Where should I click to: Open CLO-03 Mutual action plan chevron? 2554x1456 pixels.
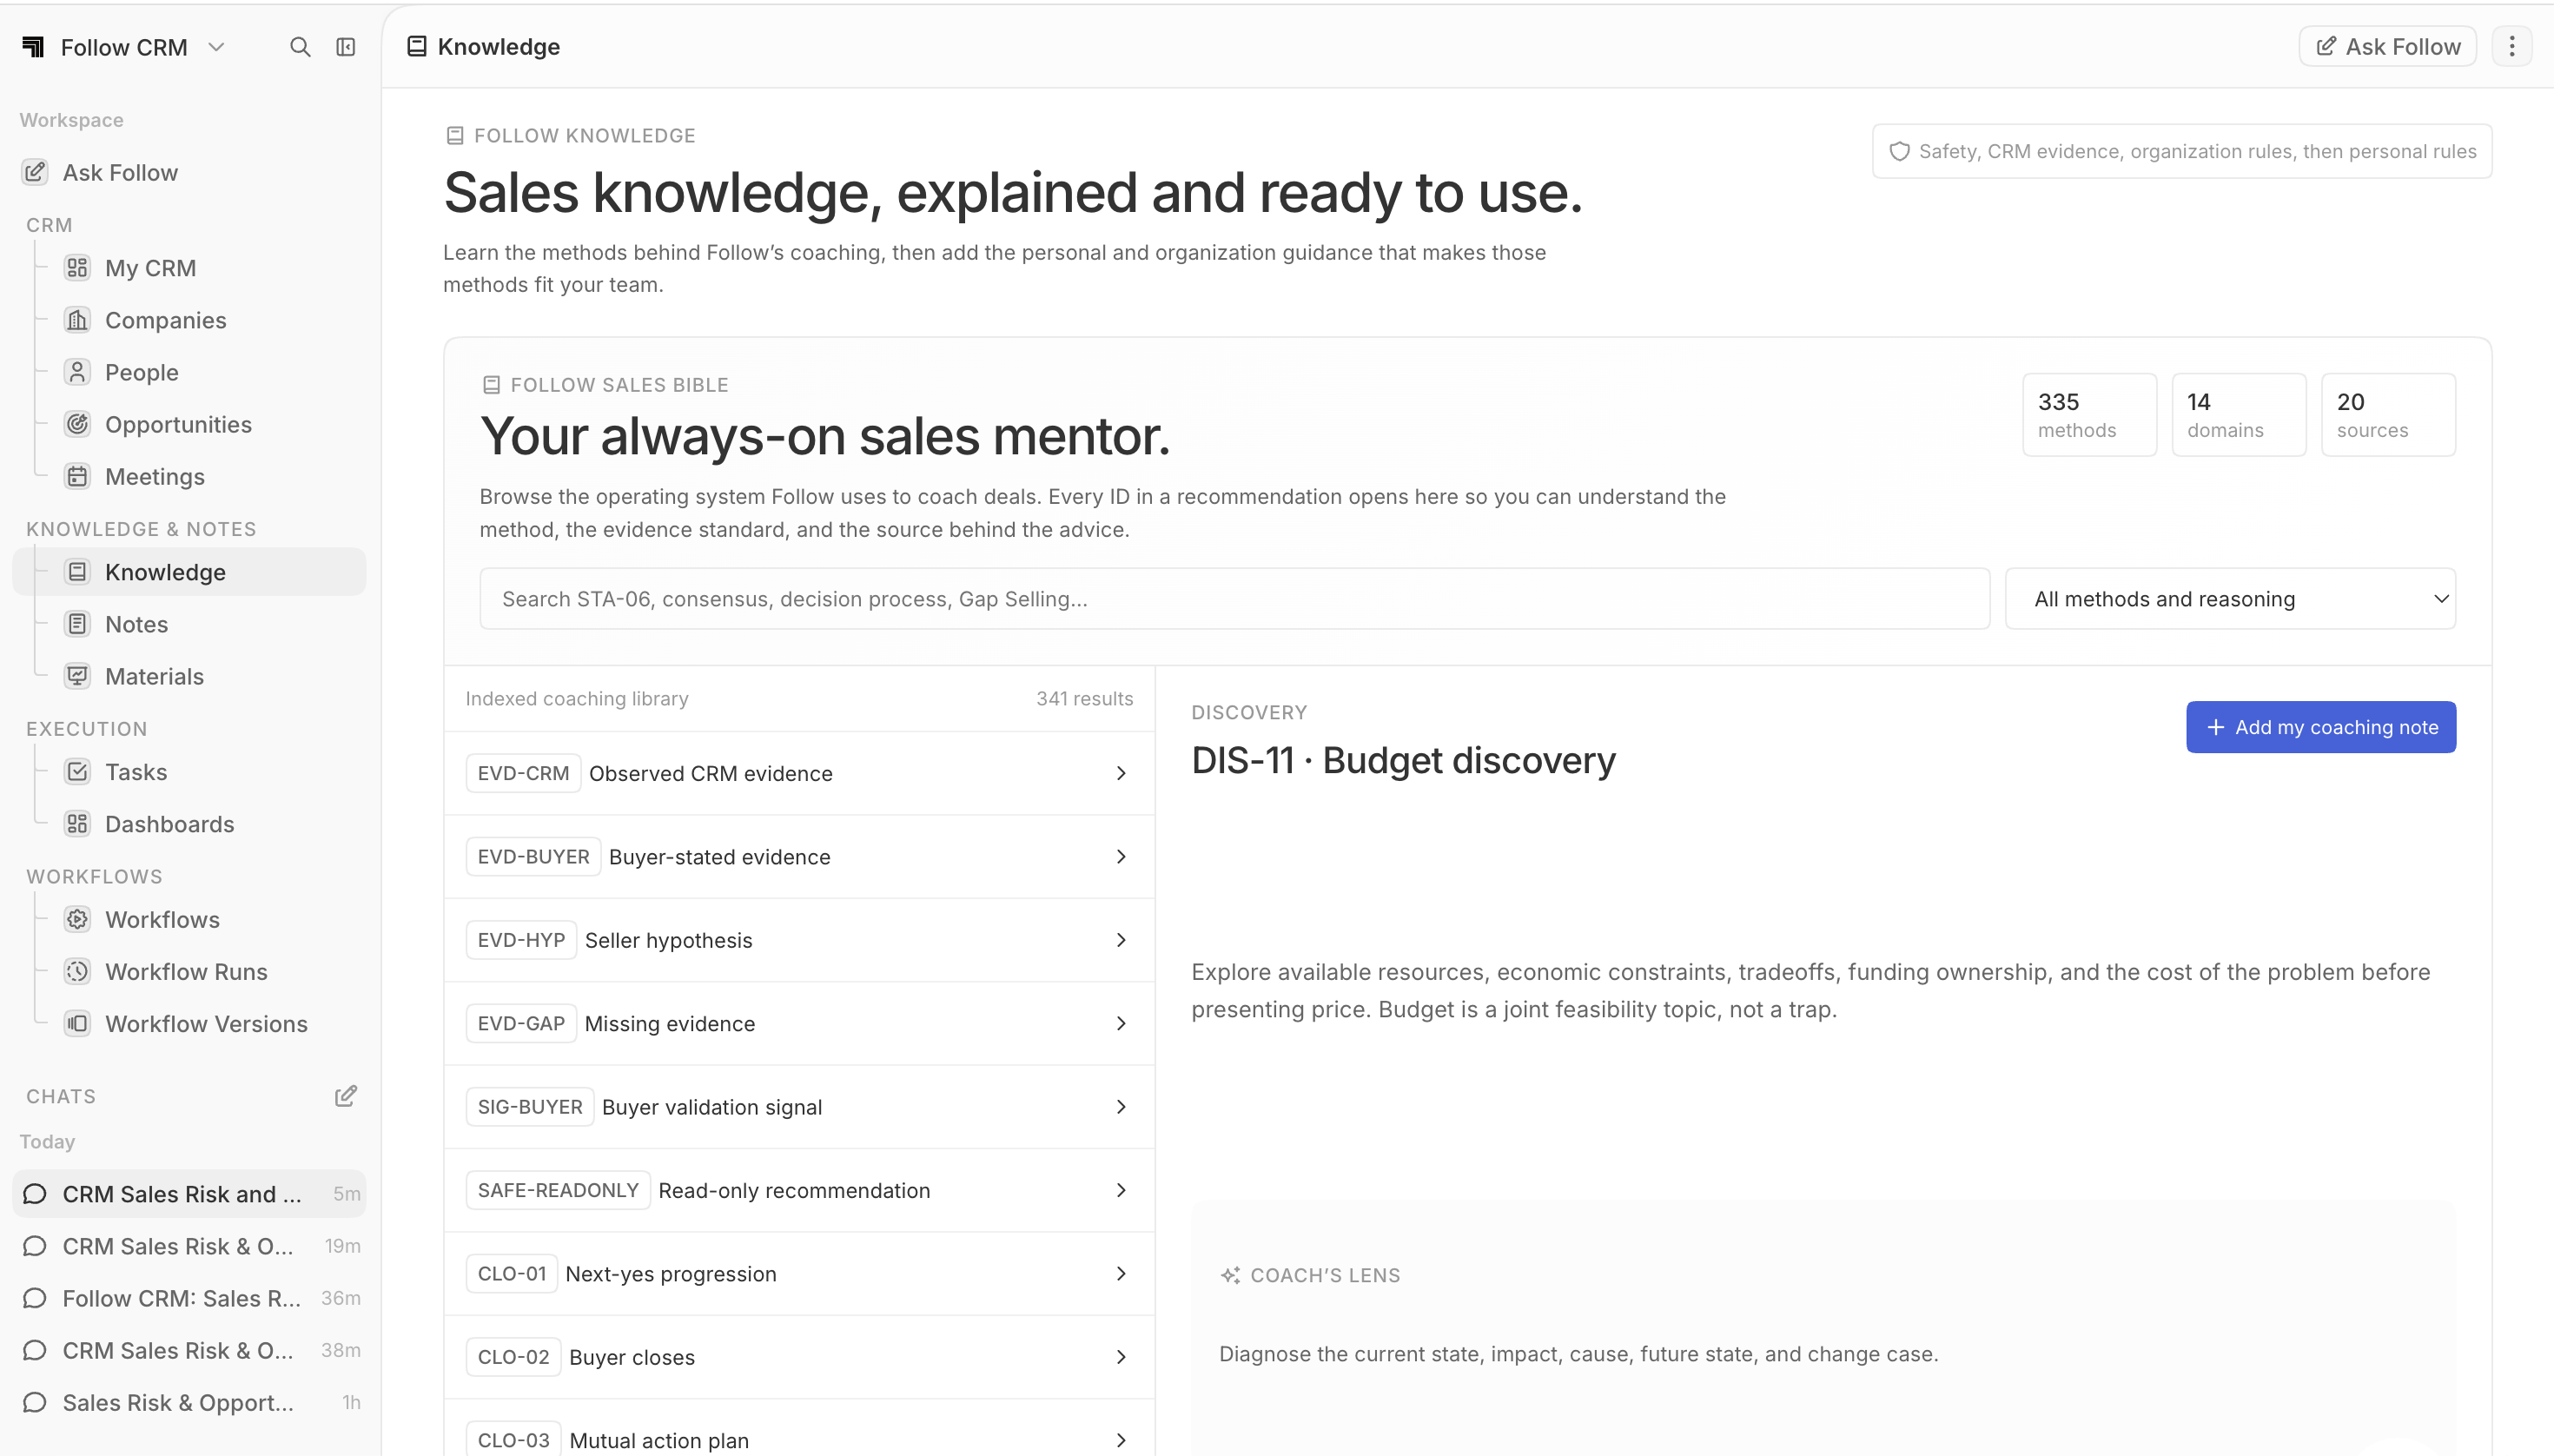point(1121,1440)
